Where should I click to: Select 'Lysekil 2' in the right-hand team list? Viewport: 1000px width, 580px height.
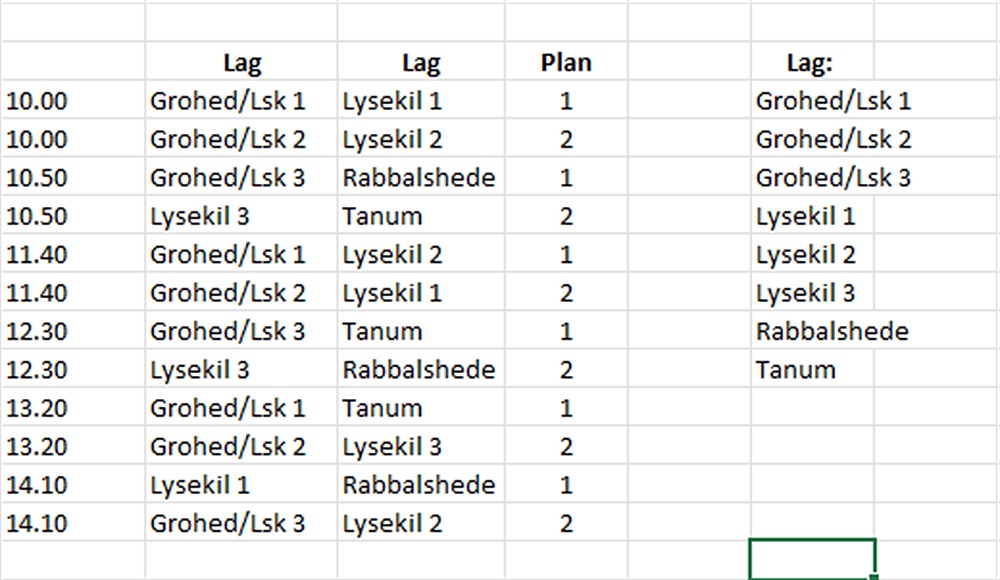coord(806,254)
